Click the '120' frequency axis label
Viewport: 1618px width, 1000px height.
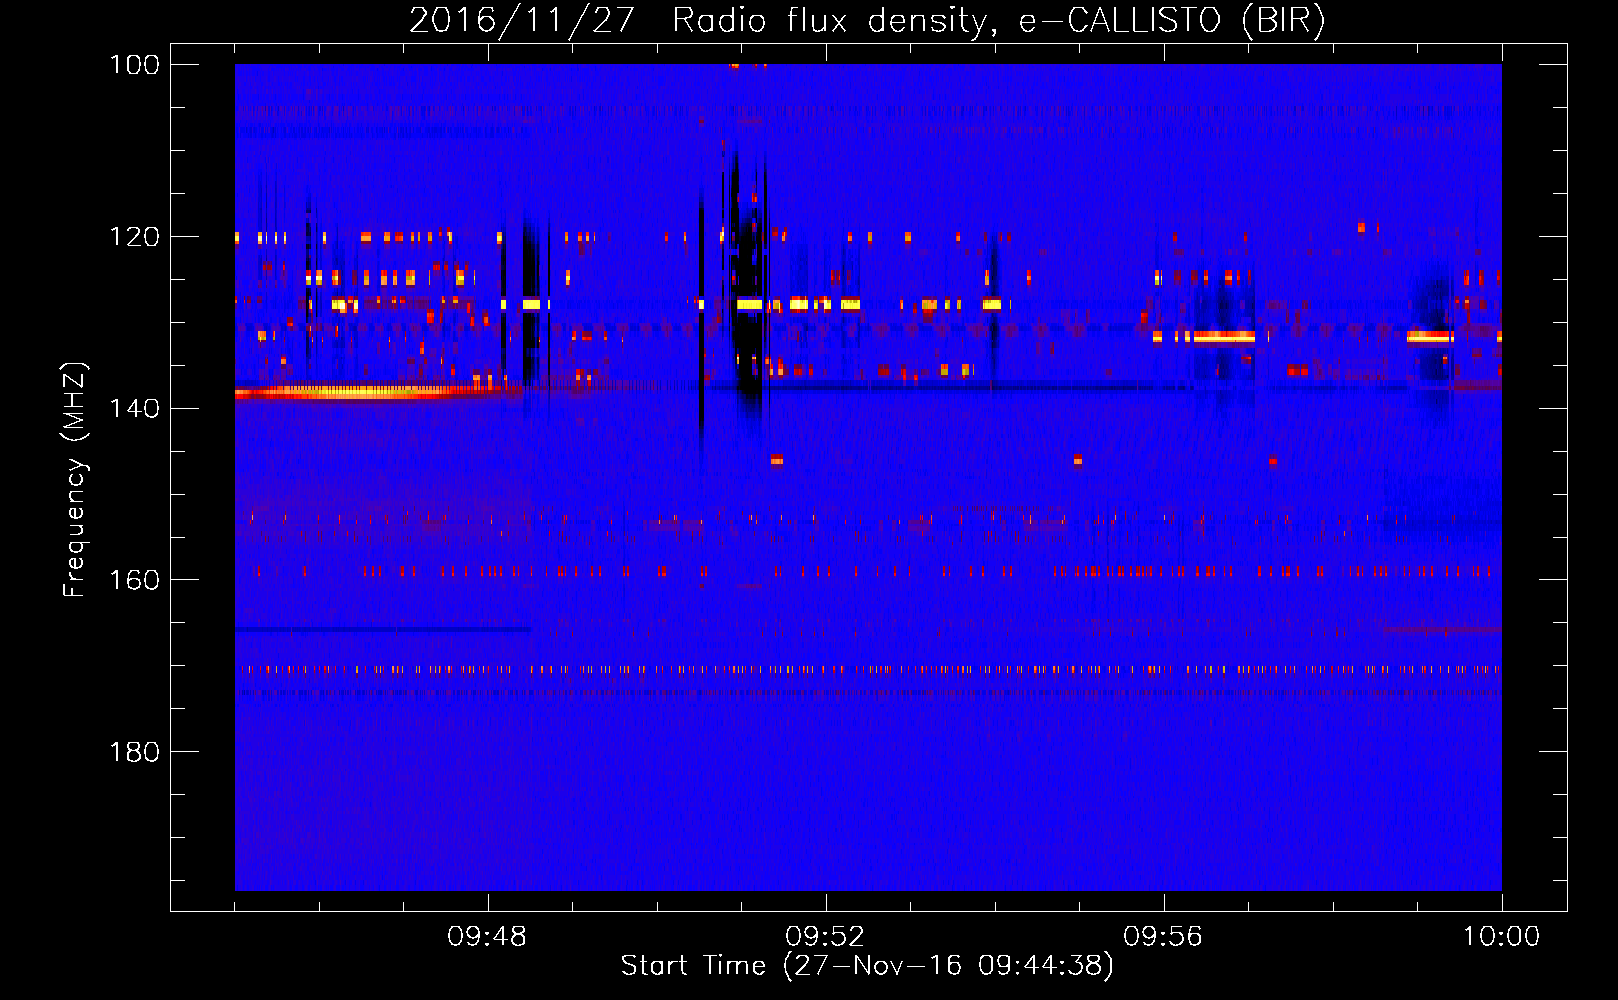(135, 237)
